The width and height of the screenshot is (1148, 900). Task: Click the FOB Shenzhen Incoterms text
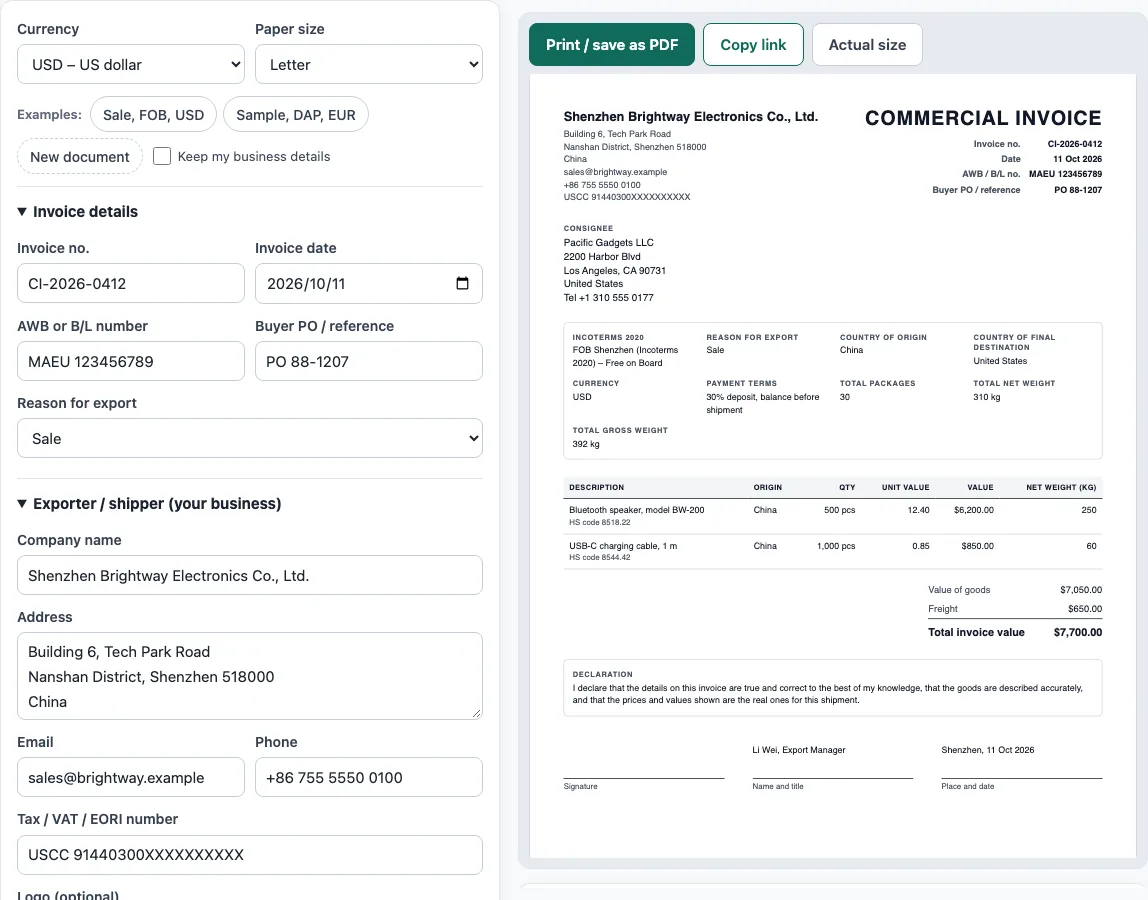pos(625,357)
